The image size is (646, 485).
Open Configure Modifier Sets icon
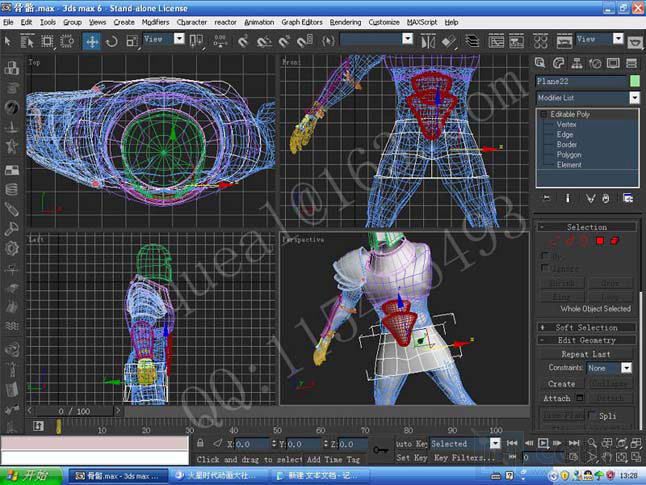coord(628,199)
